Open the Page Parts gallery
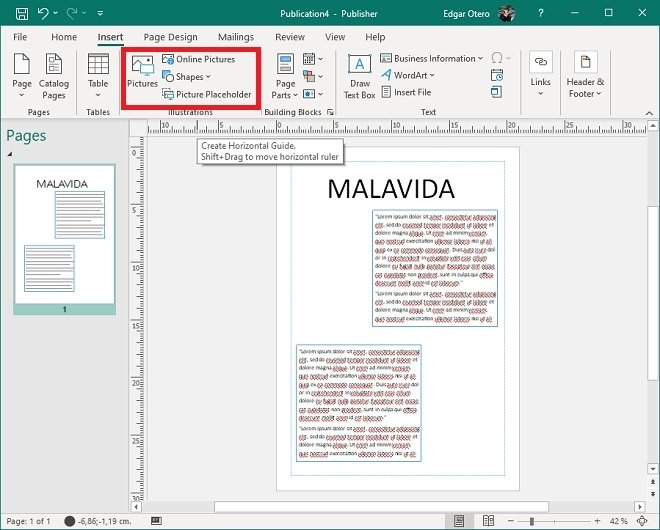This screenshot has width=660, height=530. click(x=285, y=76)
